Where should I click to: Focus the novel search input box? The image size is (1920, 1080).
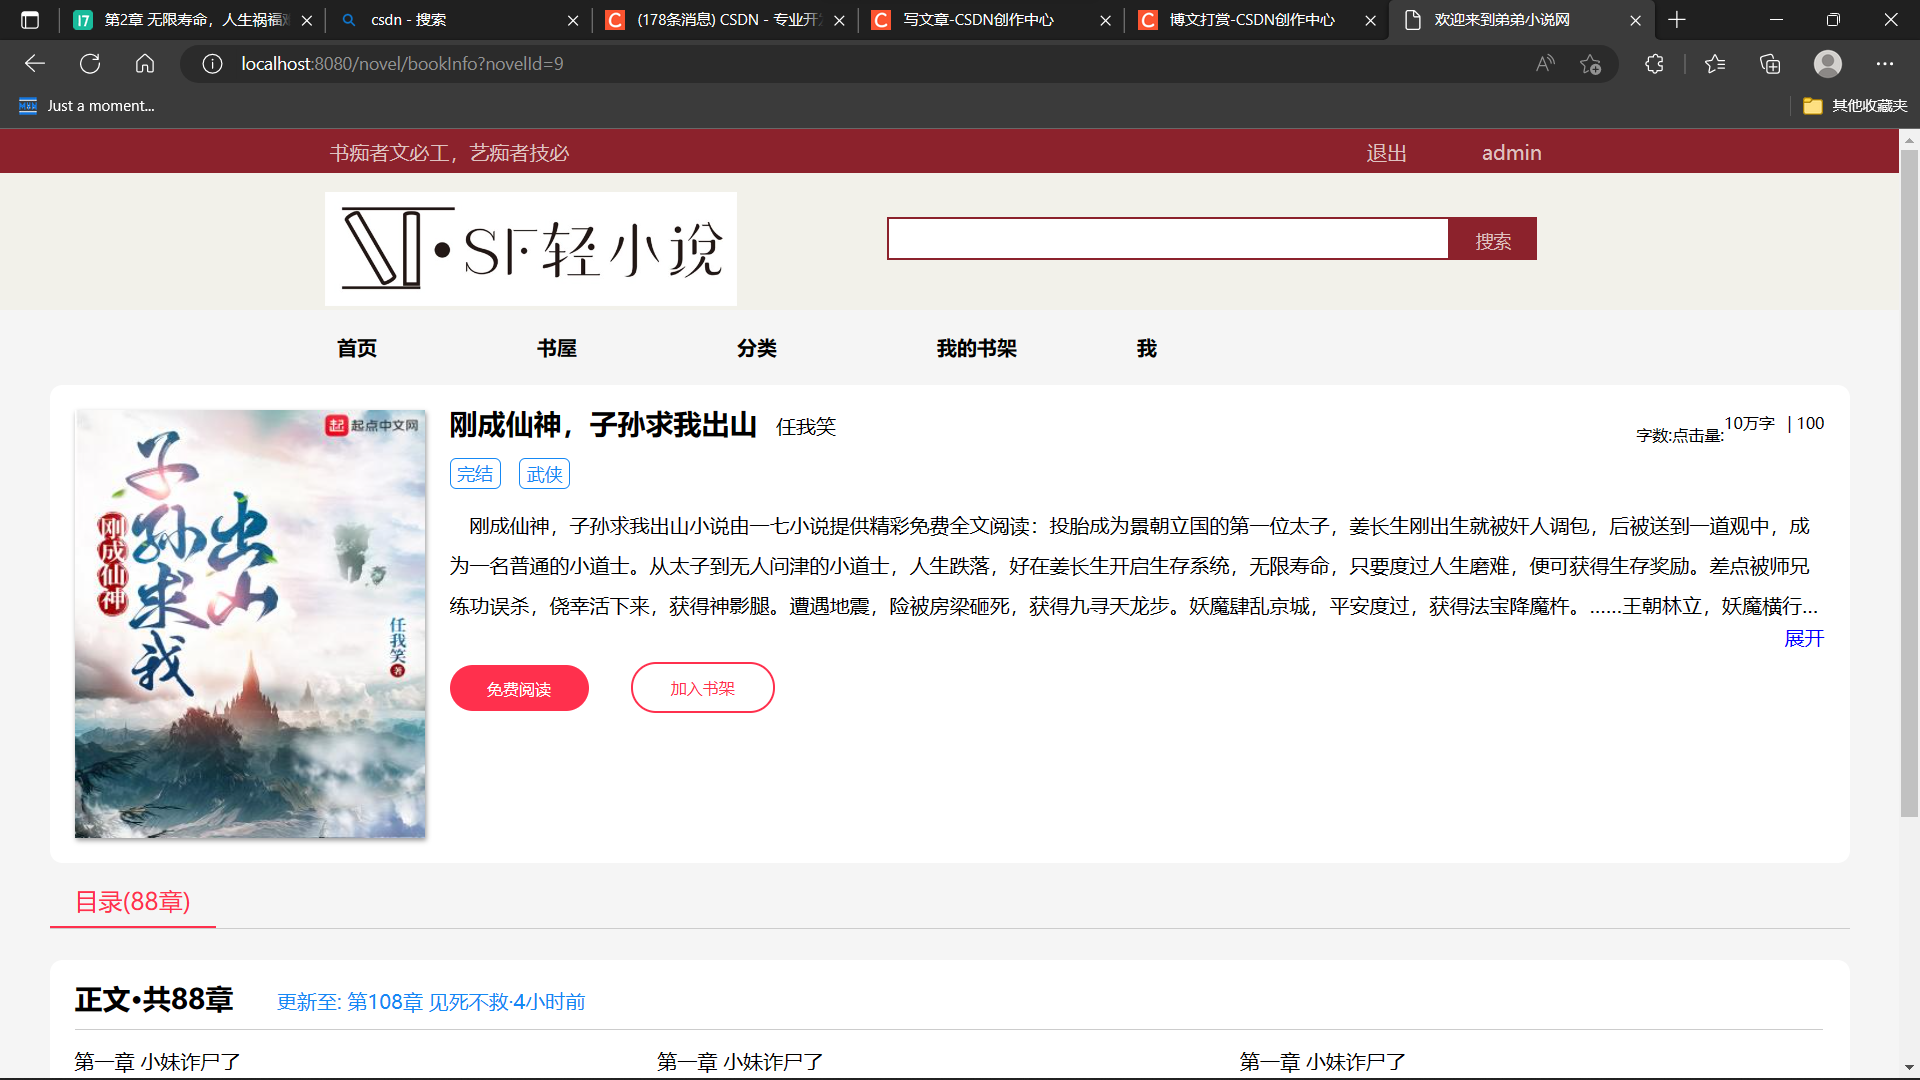point(1168,239)
